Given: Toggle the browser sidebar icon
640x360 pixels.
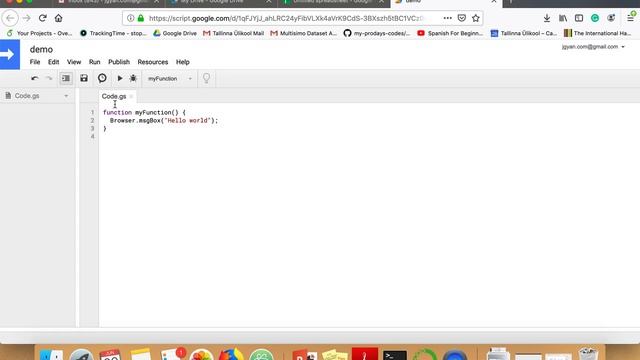Looking at the screenshot, I should [579, 18].
